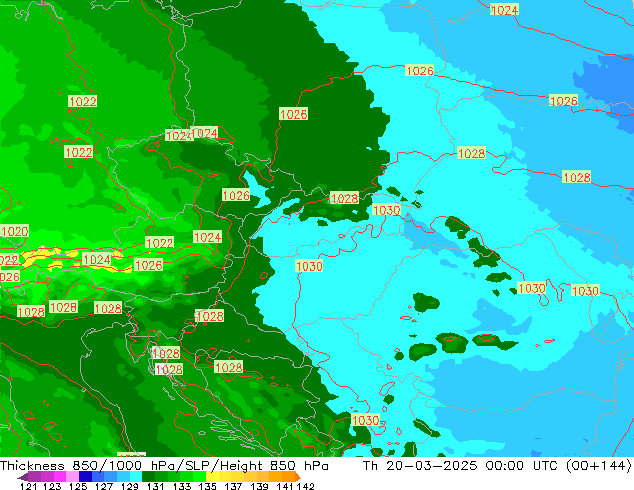Click the legend value 123

tap(52, 486)
